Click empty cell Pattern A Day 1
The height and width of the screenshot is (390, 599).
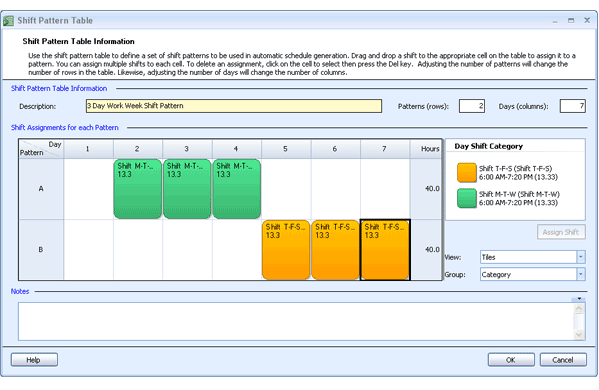[x=88, y=189]
